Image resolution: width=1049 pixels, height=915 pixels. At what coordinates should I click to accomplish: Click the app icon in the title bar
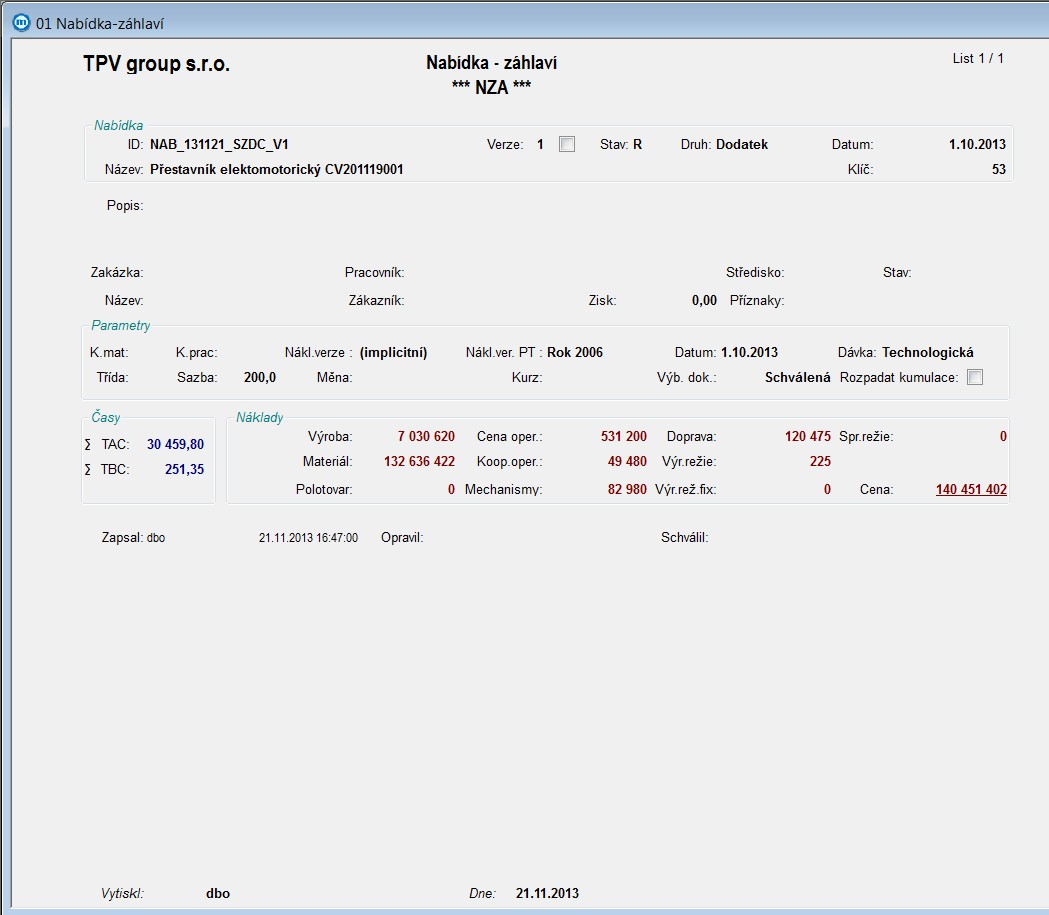[x=19, y=24]
